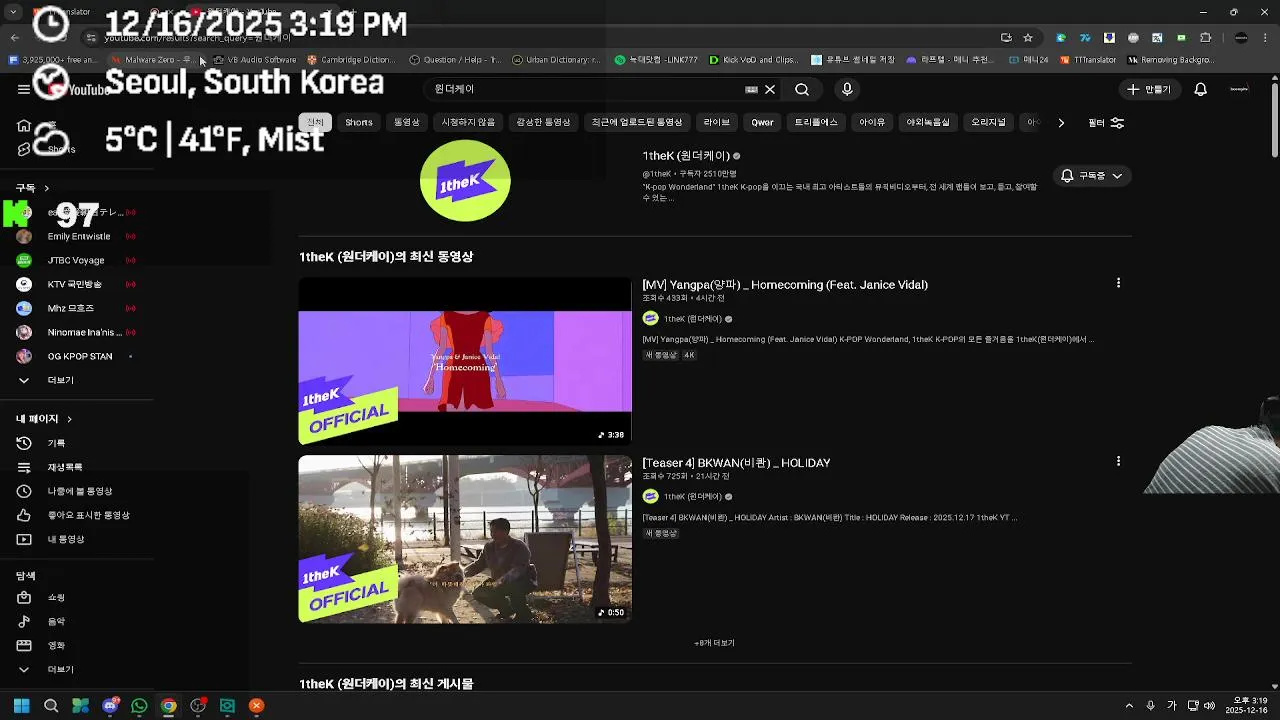Viewport: 1280px width, 720px height.
Task: Open liked videos 좋아요 표시한 동영상
Action: 76,515
